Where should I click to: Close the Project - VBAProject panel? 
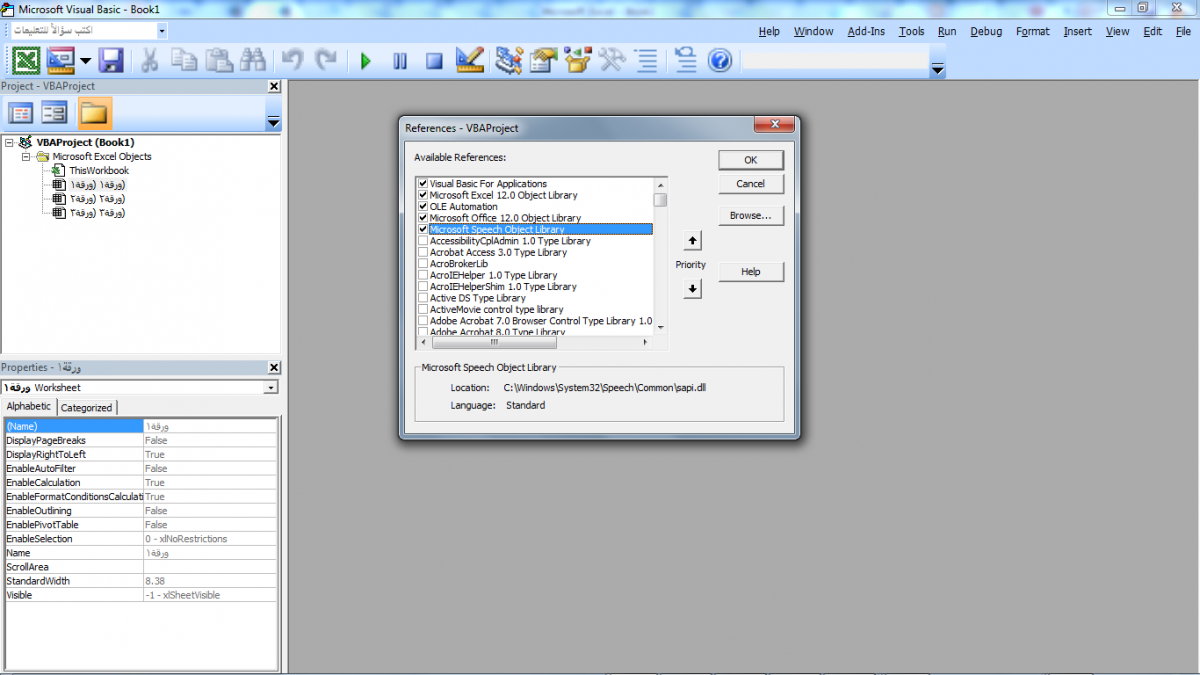(274, 87)
